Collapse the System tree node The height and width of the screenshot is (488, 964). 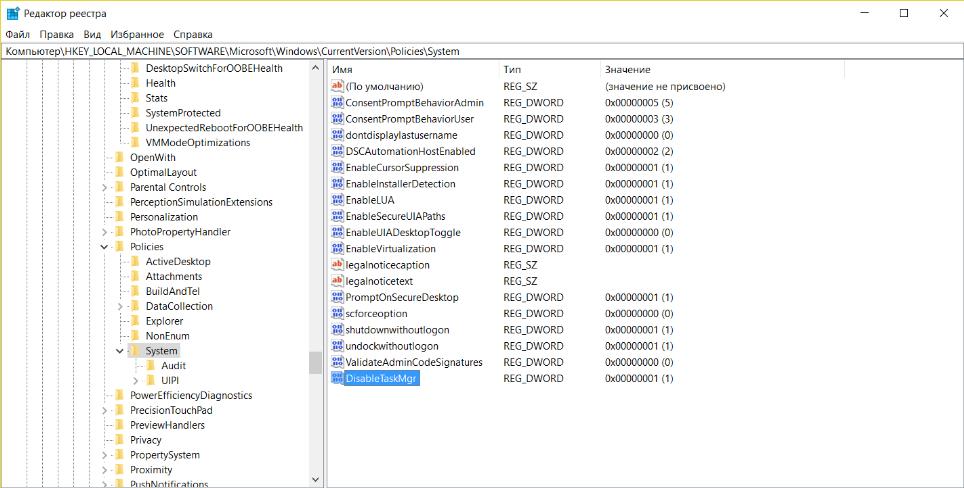pos(119,350)
